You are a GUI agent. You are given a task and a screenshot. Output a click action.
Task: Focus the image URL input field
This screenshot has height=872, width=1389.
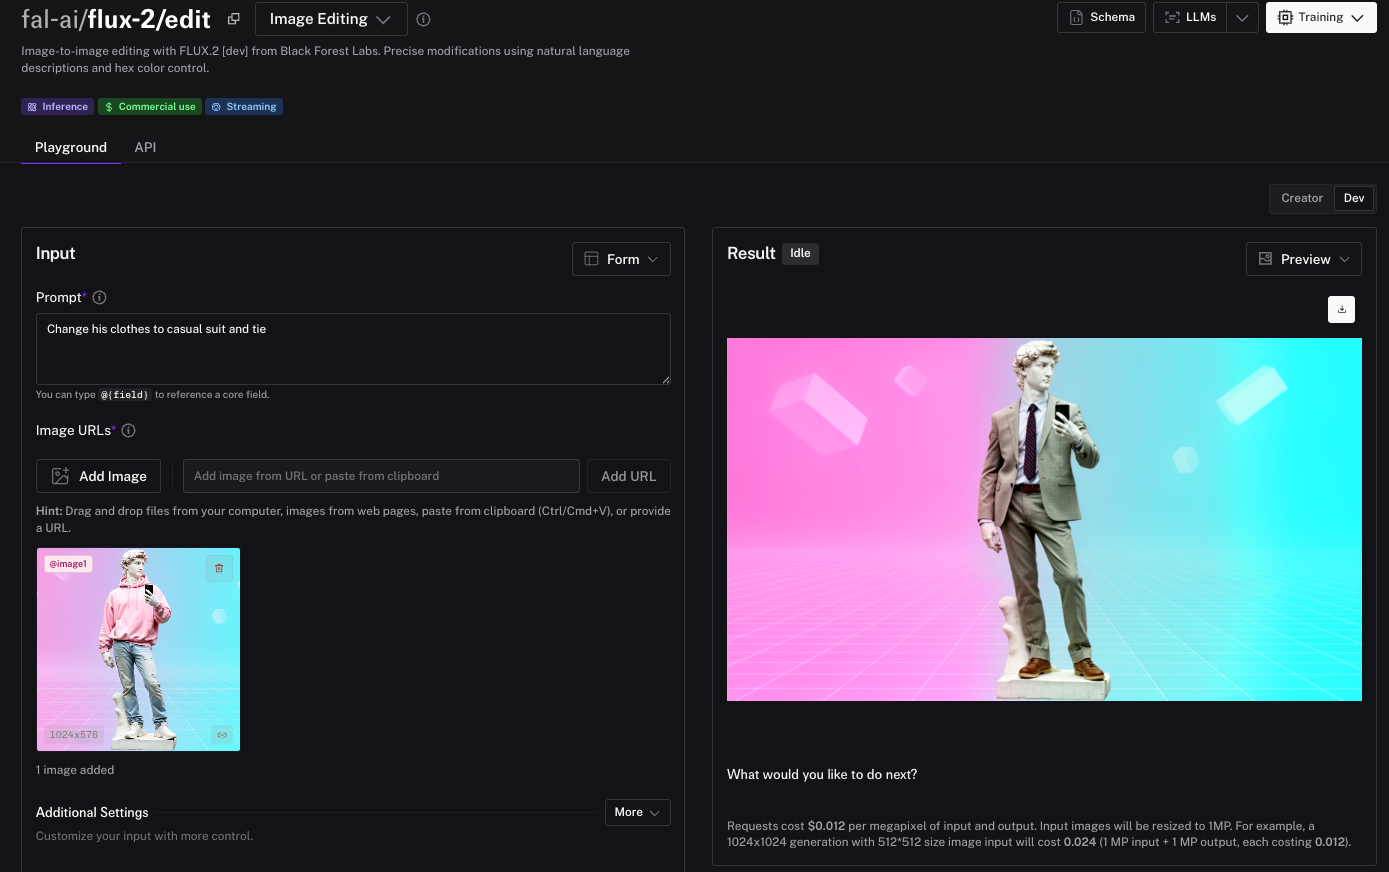(x=381, y=476)
